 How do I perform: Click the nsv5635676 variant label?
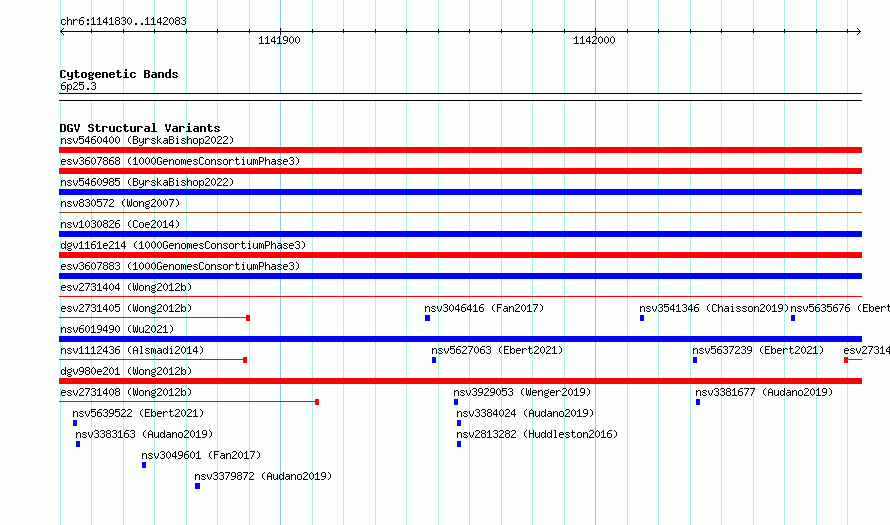(840, 308)
